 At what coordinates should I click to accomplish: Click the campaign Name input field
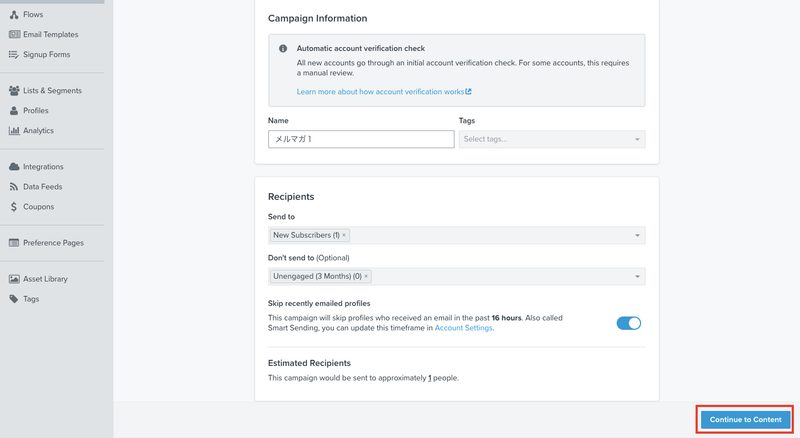pyautogui.click(x=361, y=139)
